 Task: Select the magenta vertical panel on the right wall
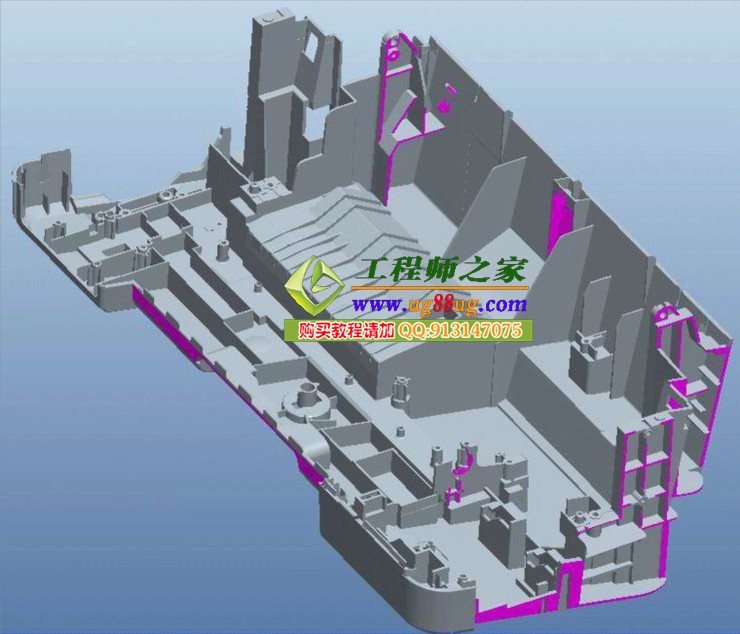pyautogui.click(x=558, y=215)
